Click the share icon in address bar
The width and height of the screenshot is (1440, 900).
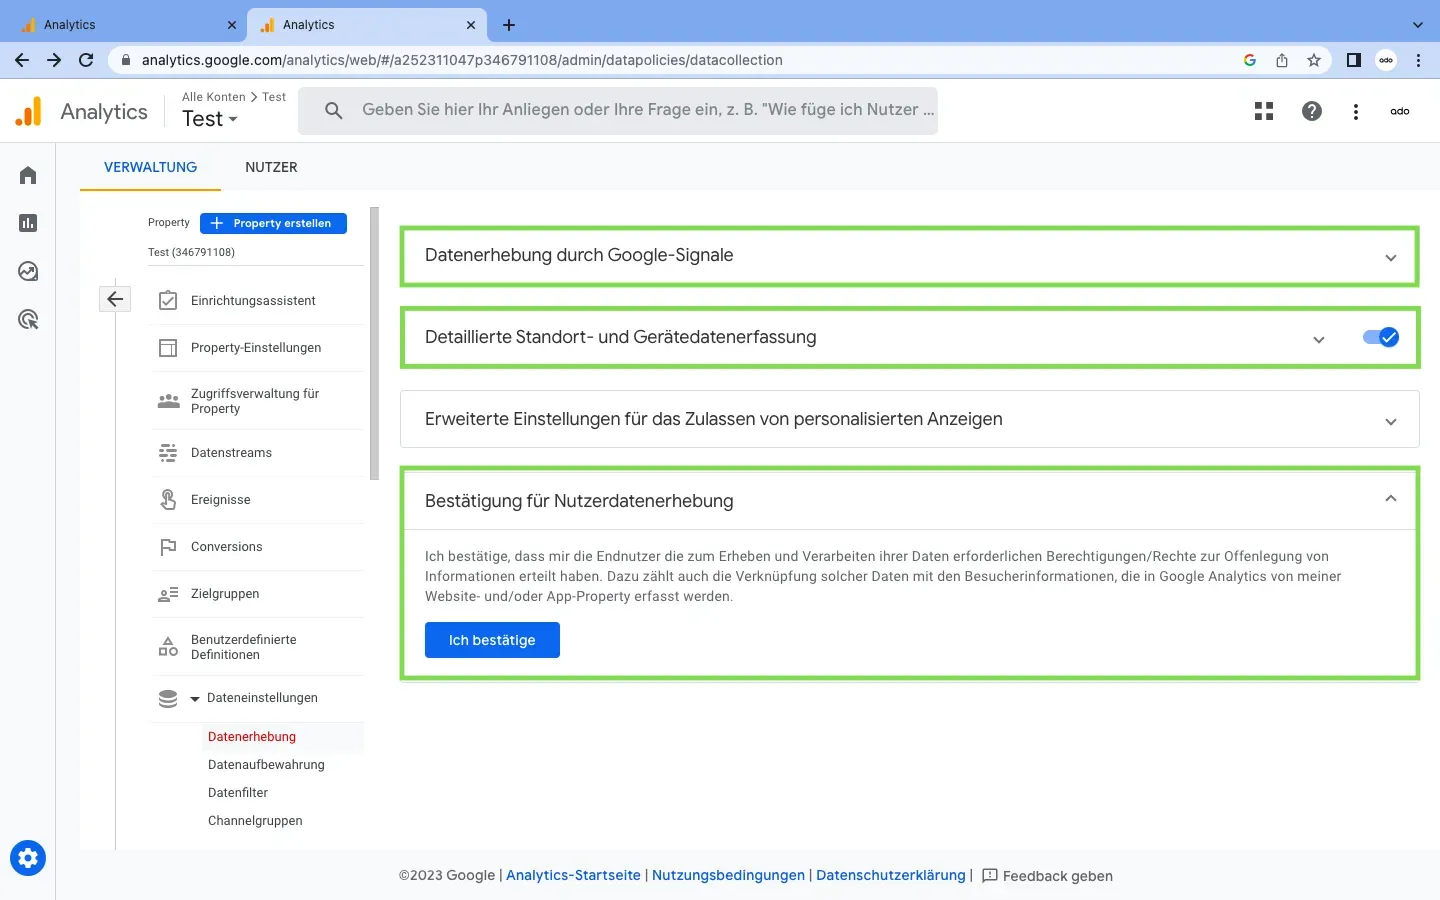click(1282, 60)
